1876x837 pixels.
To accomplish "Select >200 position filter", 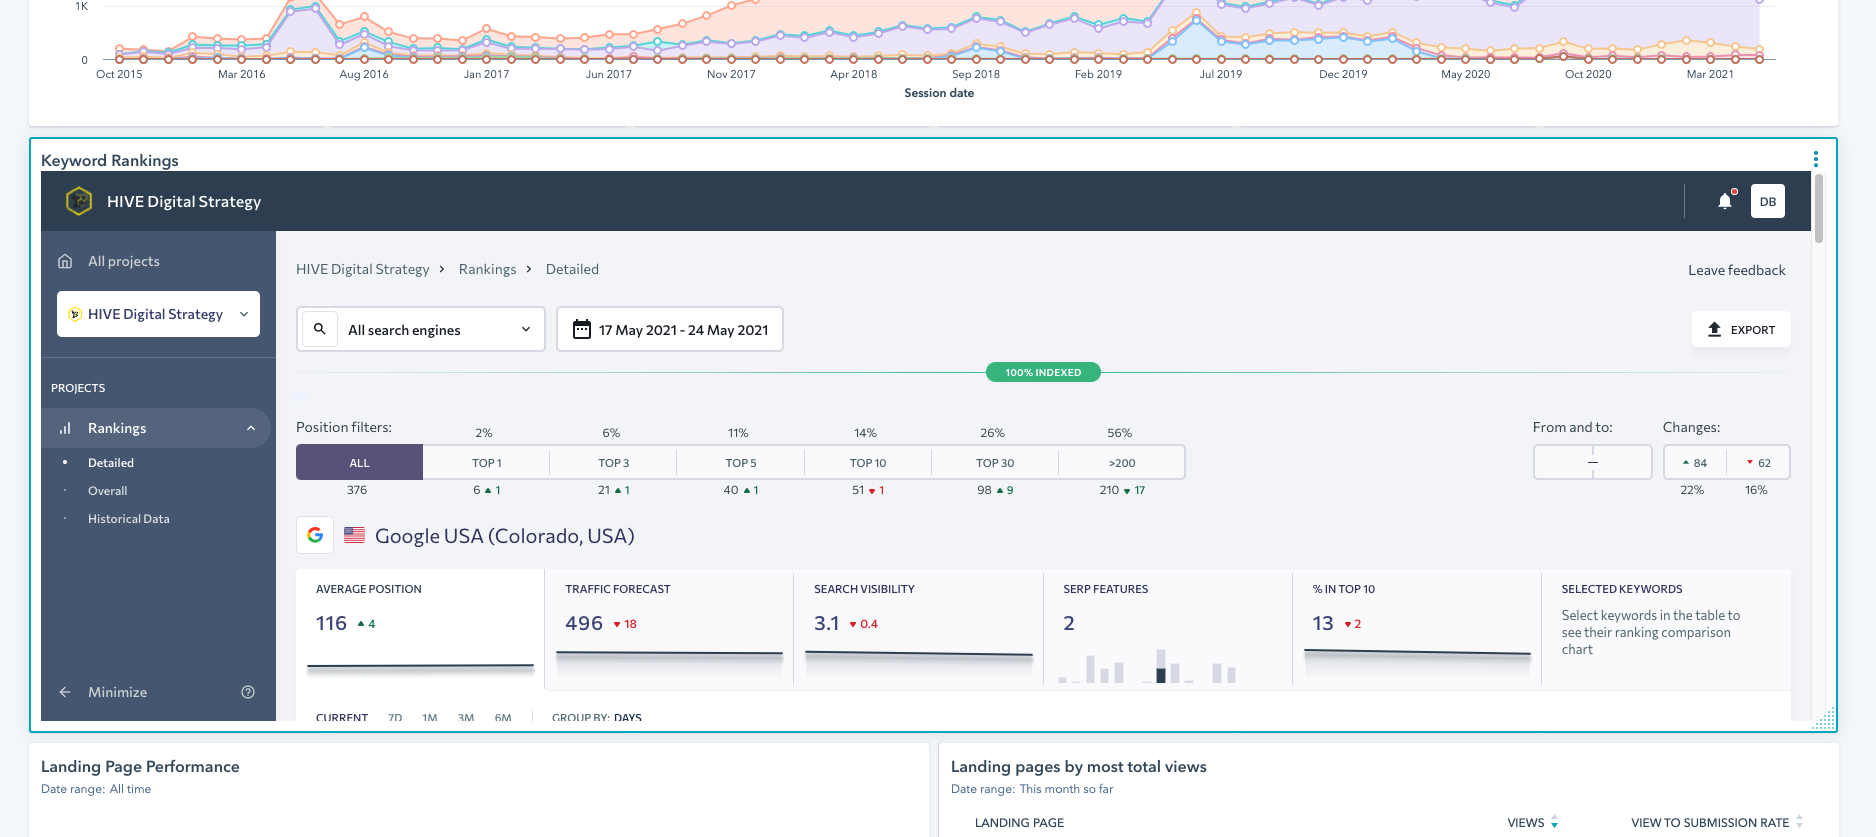I will point(1122,463).
